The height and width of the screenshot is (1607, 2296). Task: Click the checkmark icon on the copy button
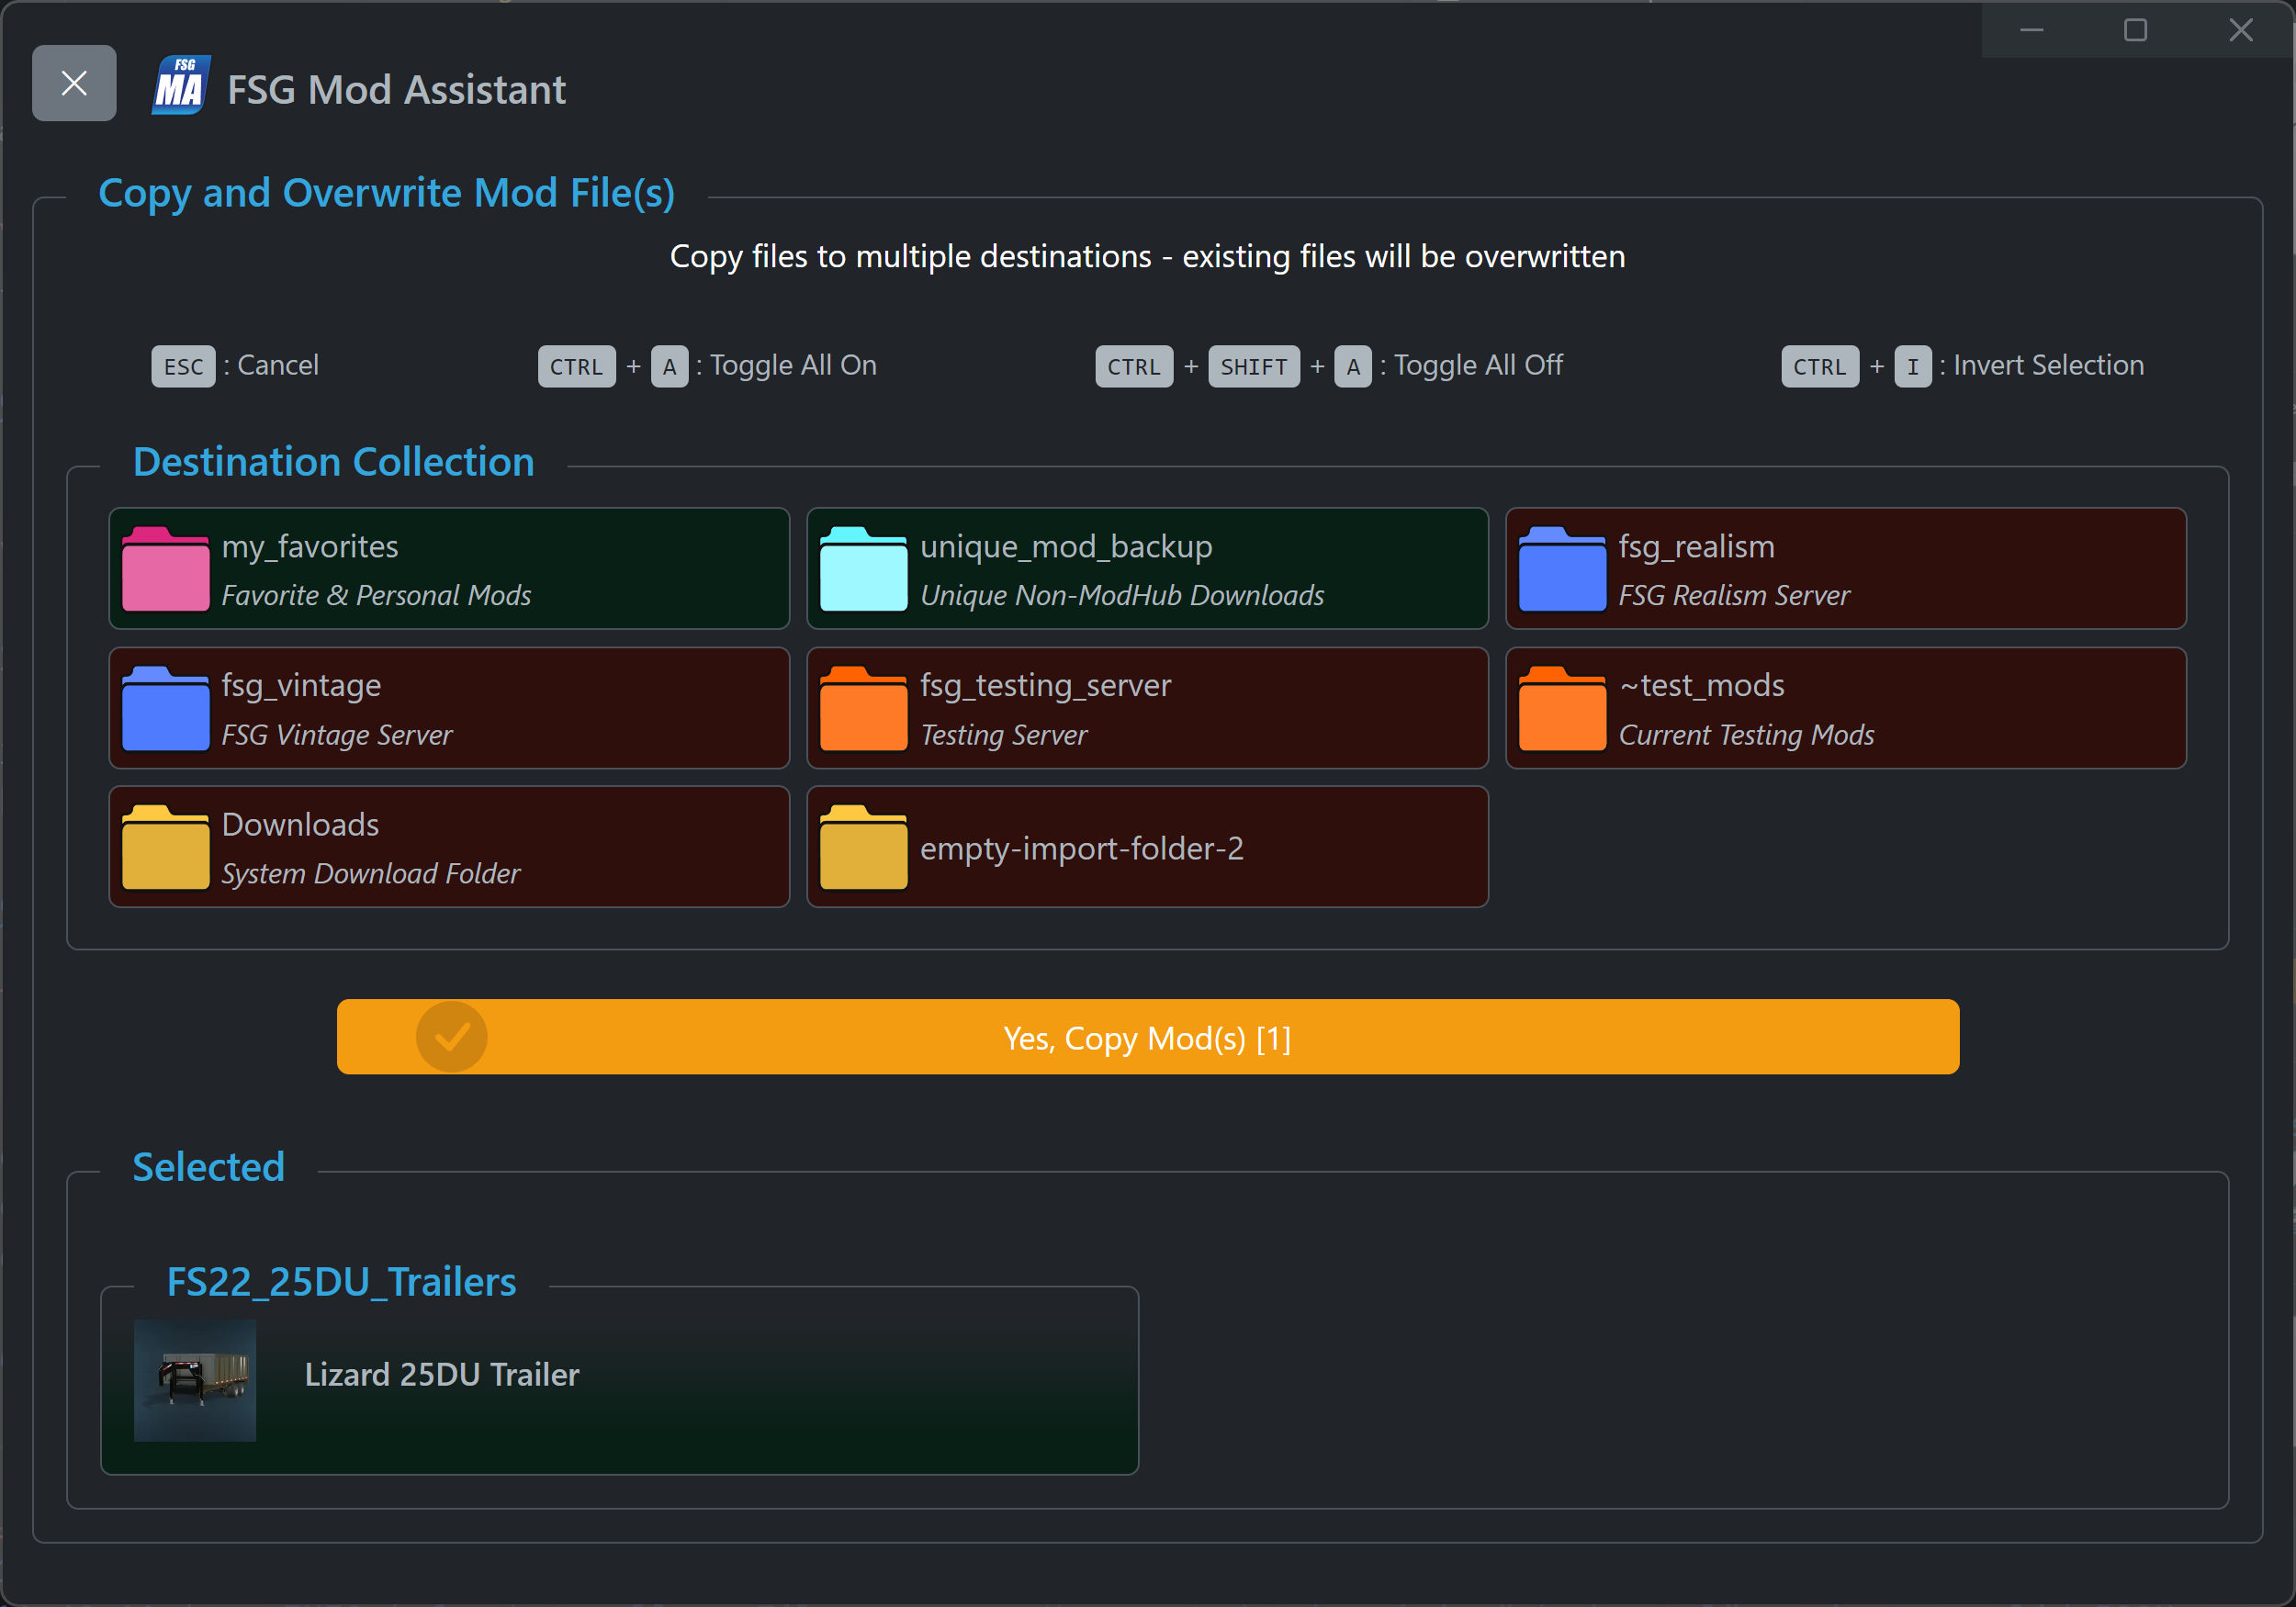(x=452, y=1037)
